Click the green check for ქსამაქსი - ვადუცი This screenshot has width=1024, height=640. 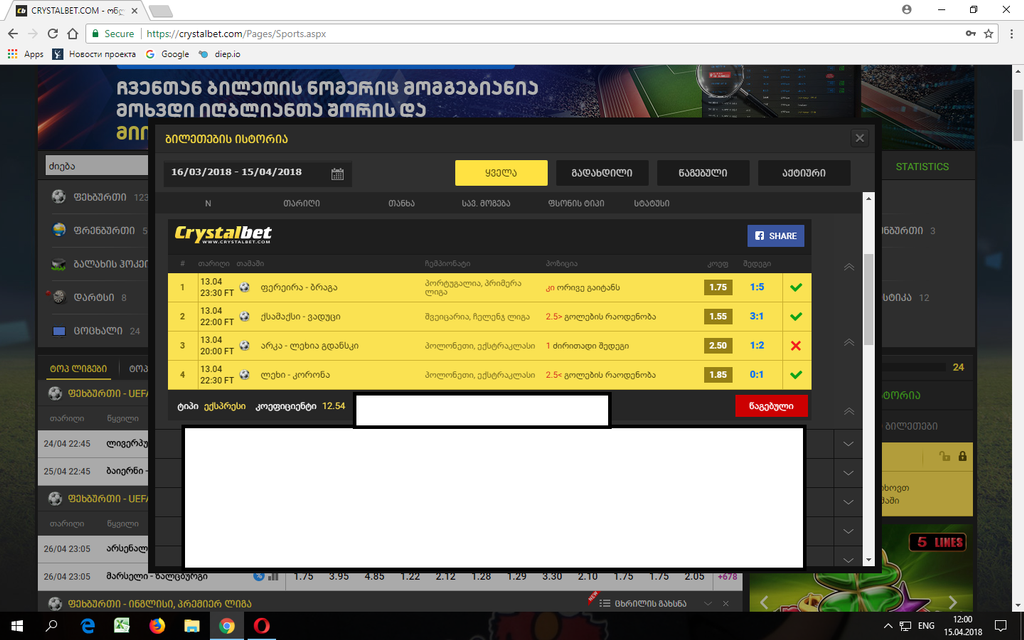coord(795,317)
